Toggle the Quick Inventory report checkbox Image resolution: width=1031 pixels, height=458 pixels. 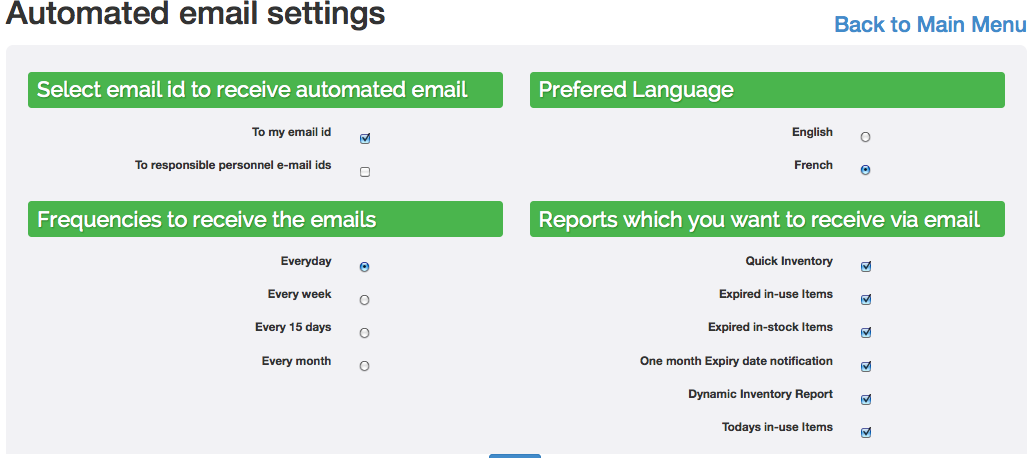coord(866,267)
